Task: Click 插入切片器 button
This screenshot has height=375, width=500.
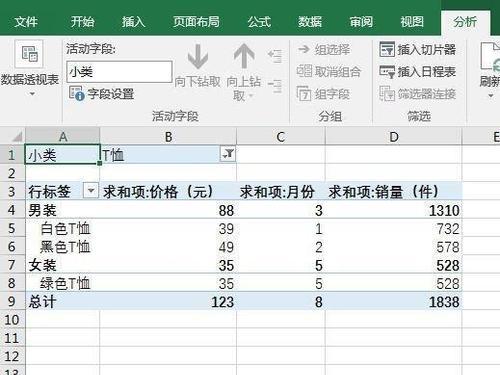Action: point(418,50)
